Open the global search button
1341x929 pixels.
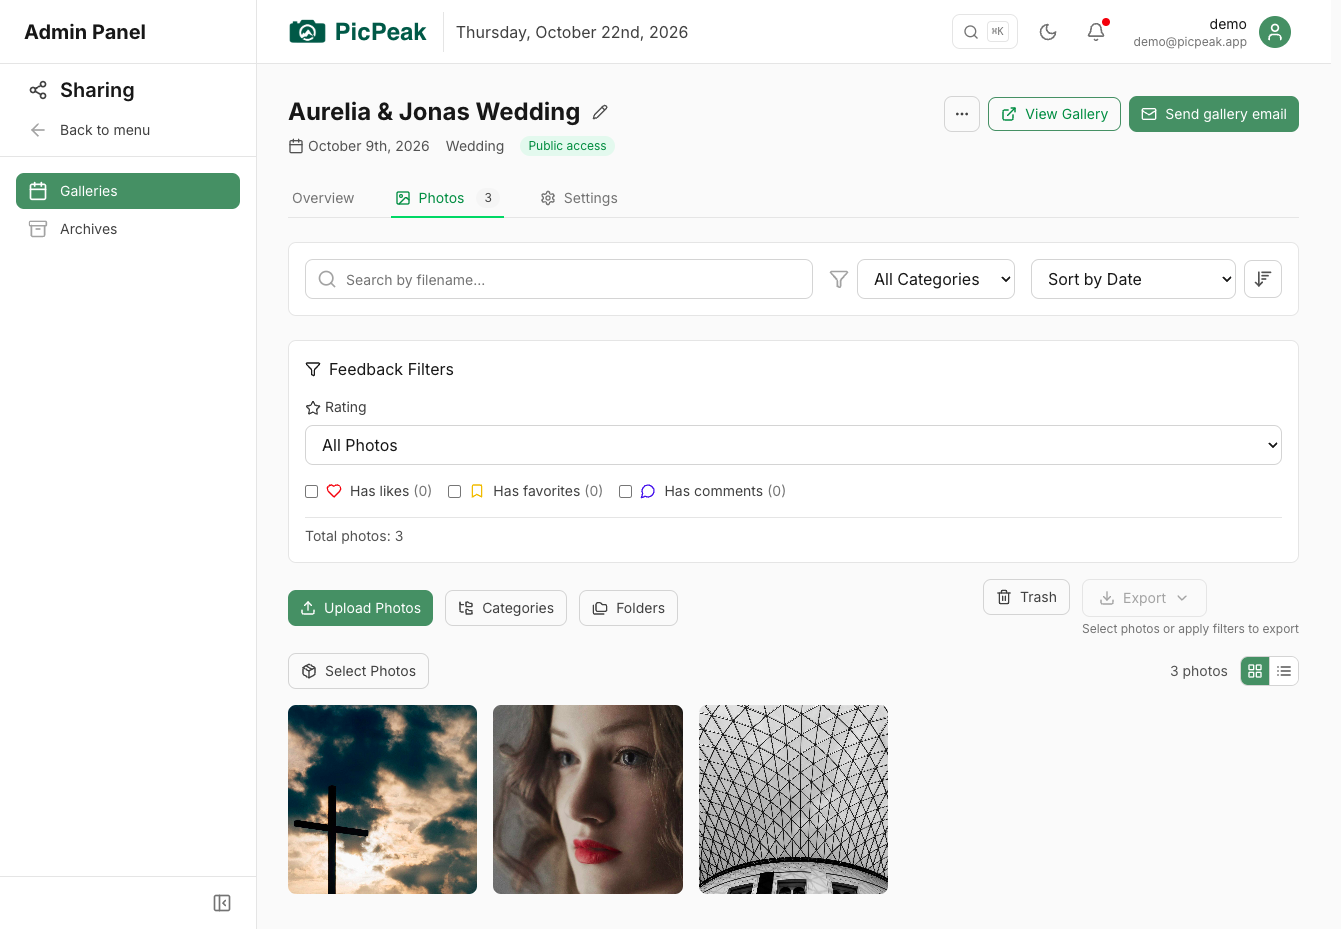[x=985, y=32]
